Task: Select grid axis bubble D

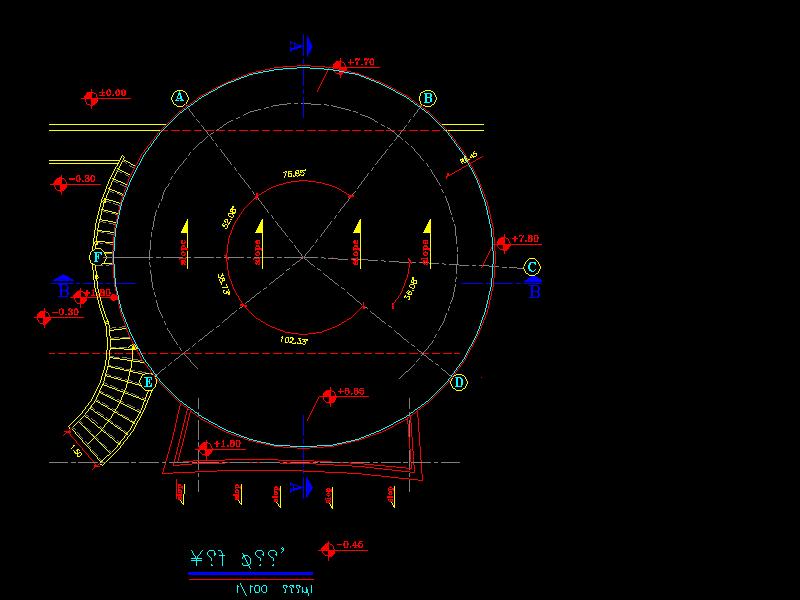Action: click(x=458, y=382)
